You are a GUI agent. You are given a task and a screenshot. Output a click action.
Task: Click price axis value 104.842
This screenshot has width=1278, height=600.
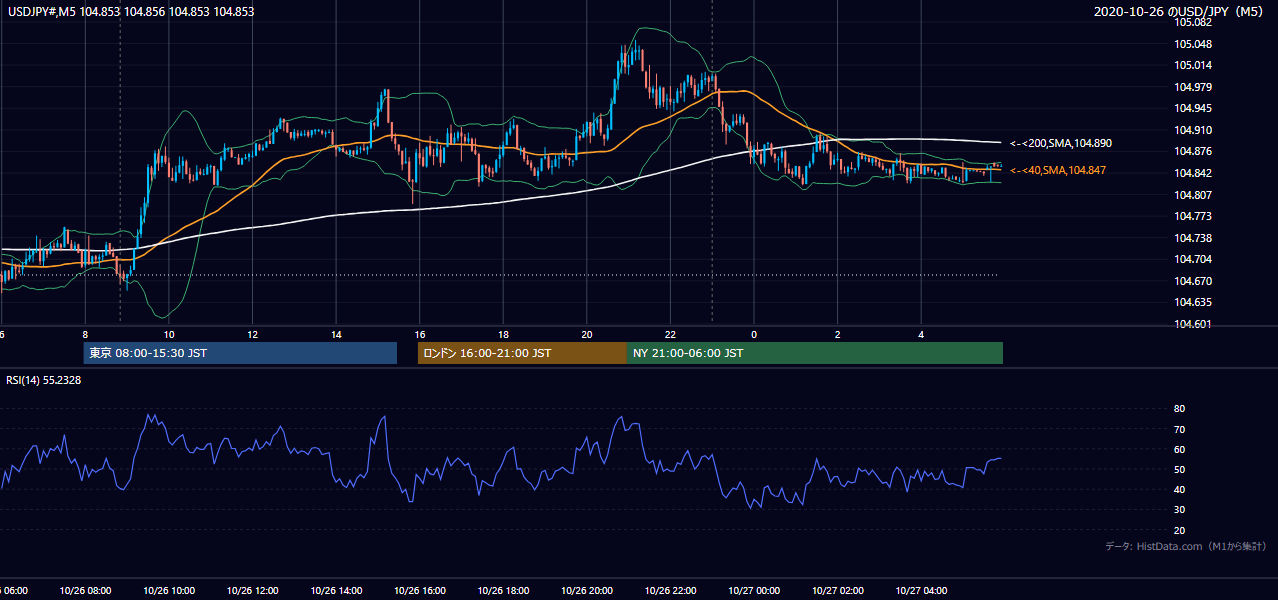click(1193, 173)
